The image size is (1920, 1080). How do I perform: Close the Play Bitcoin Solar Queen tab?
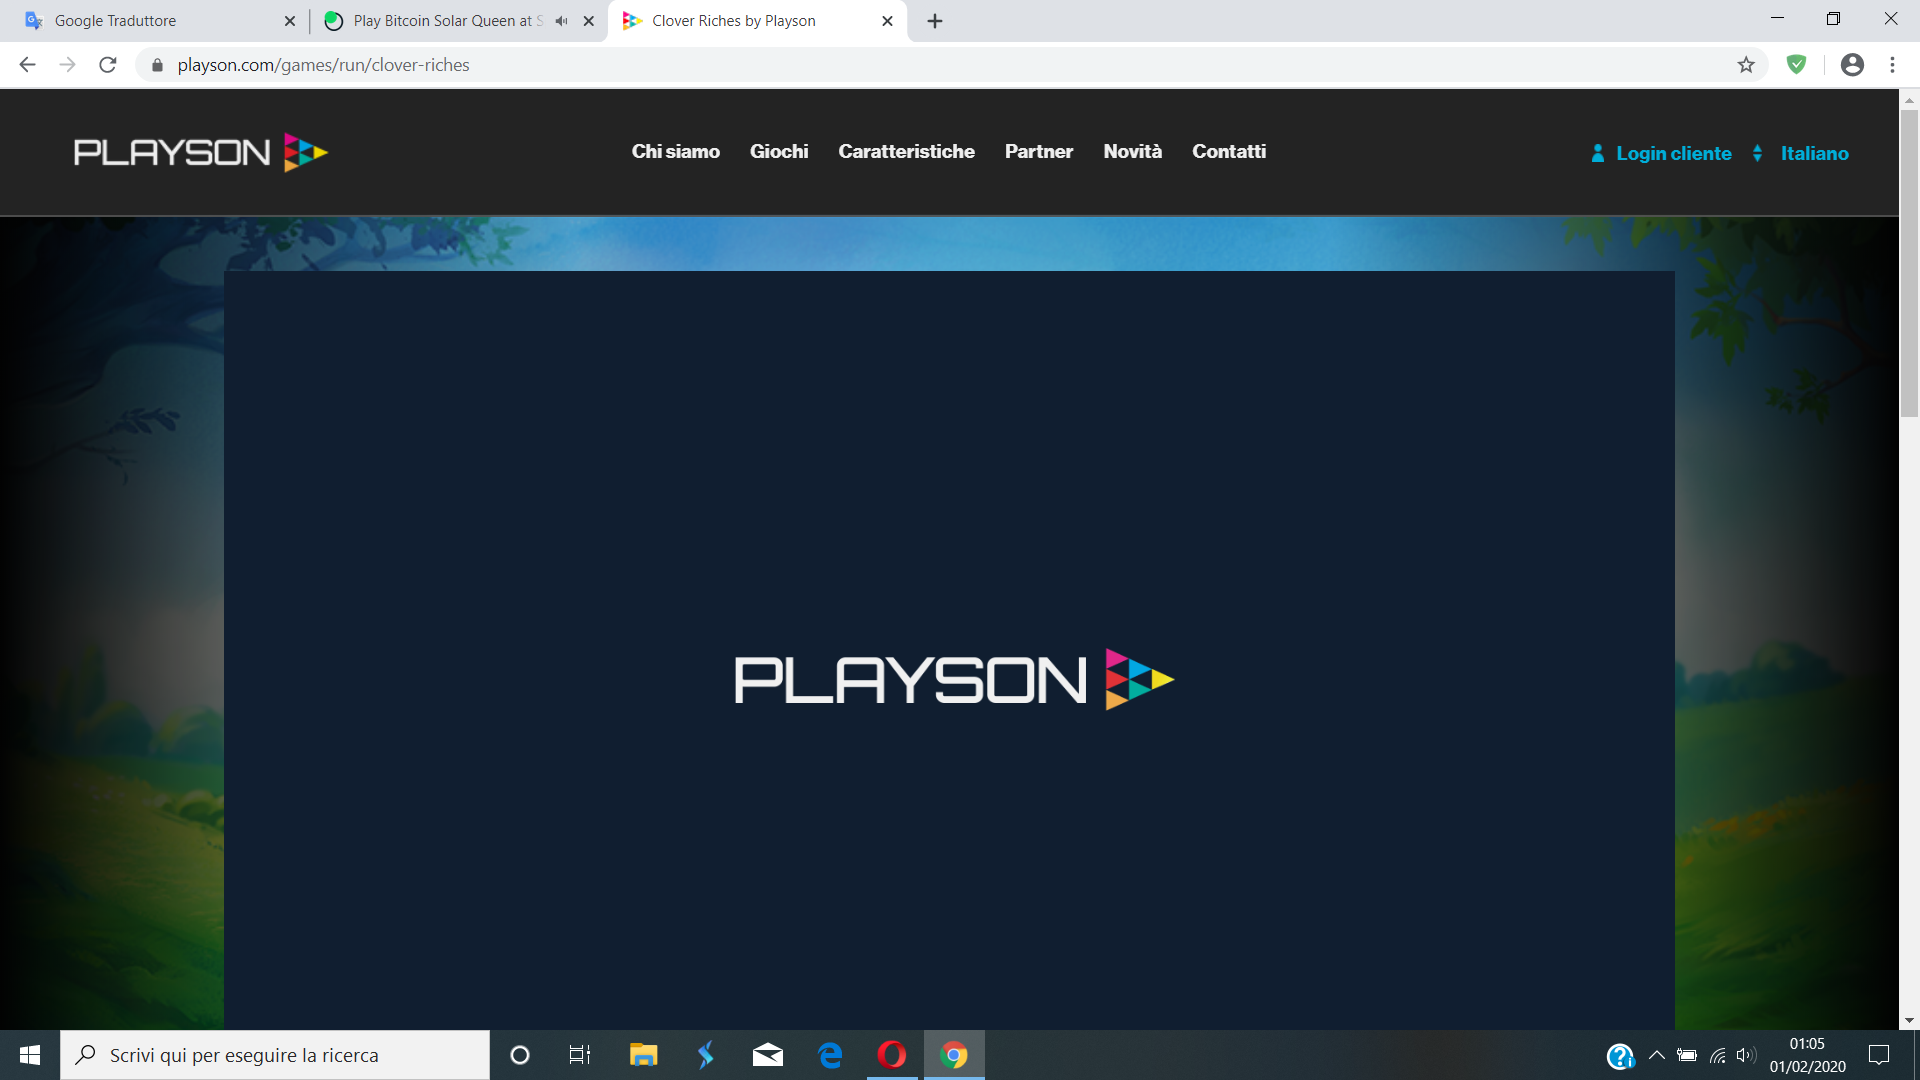(589, 21)
